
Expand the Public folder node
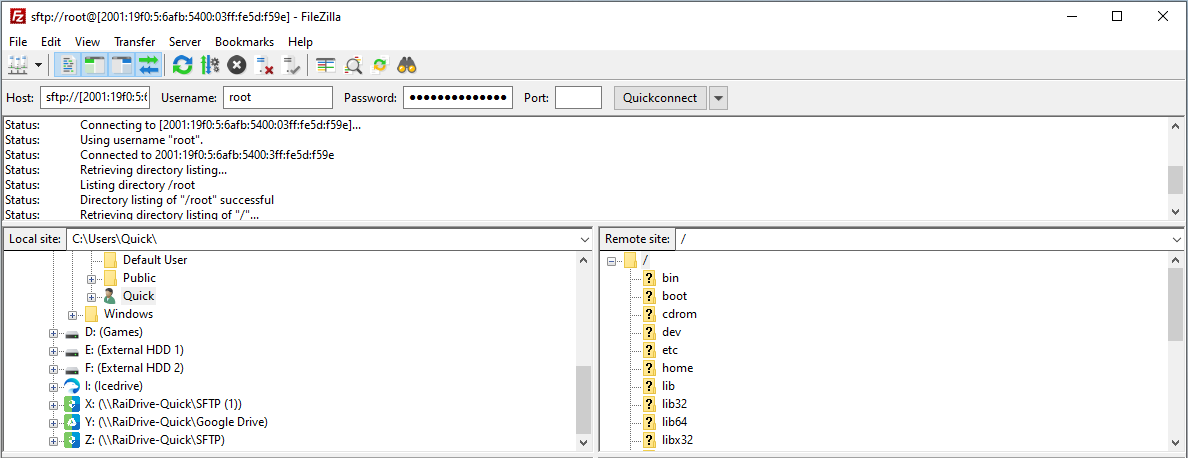[92, 278]
